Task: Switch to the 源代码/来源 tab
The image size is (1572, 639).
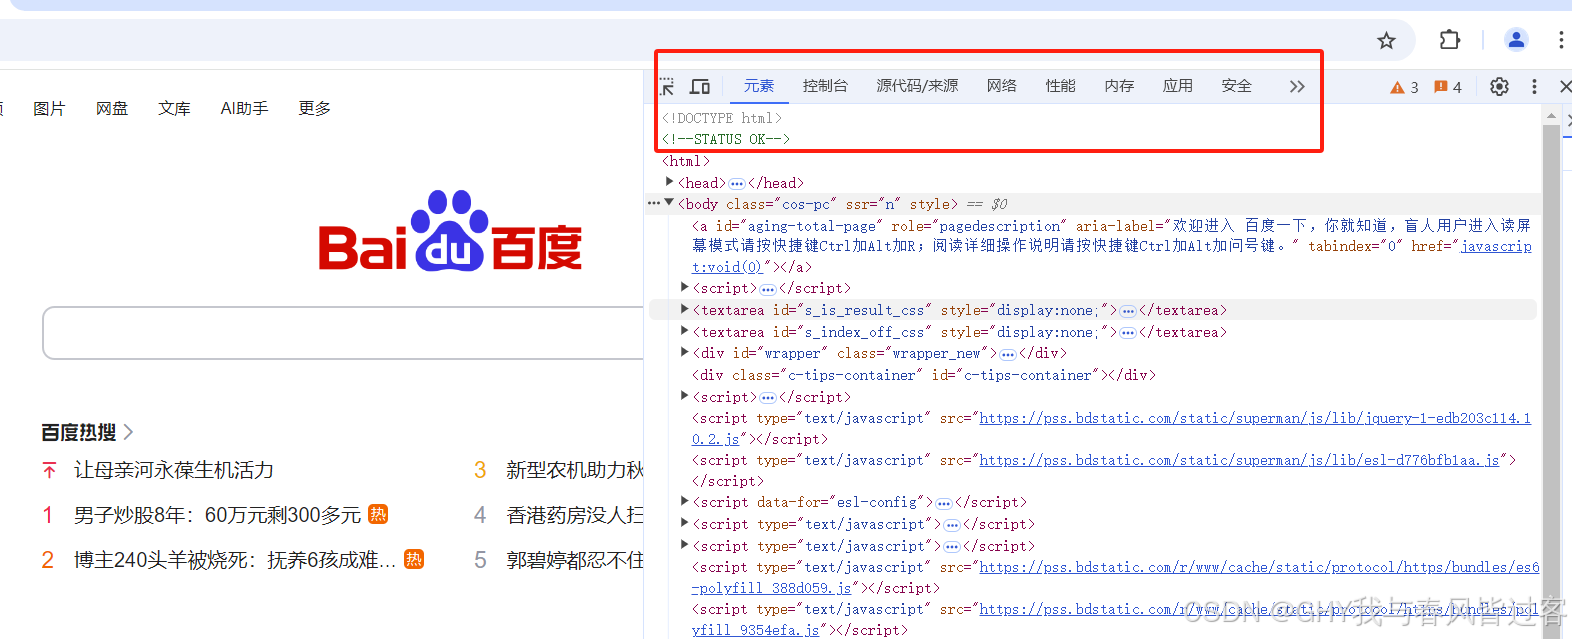Action: (917, 86)
